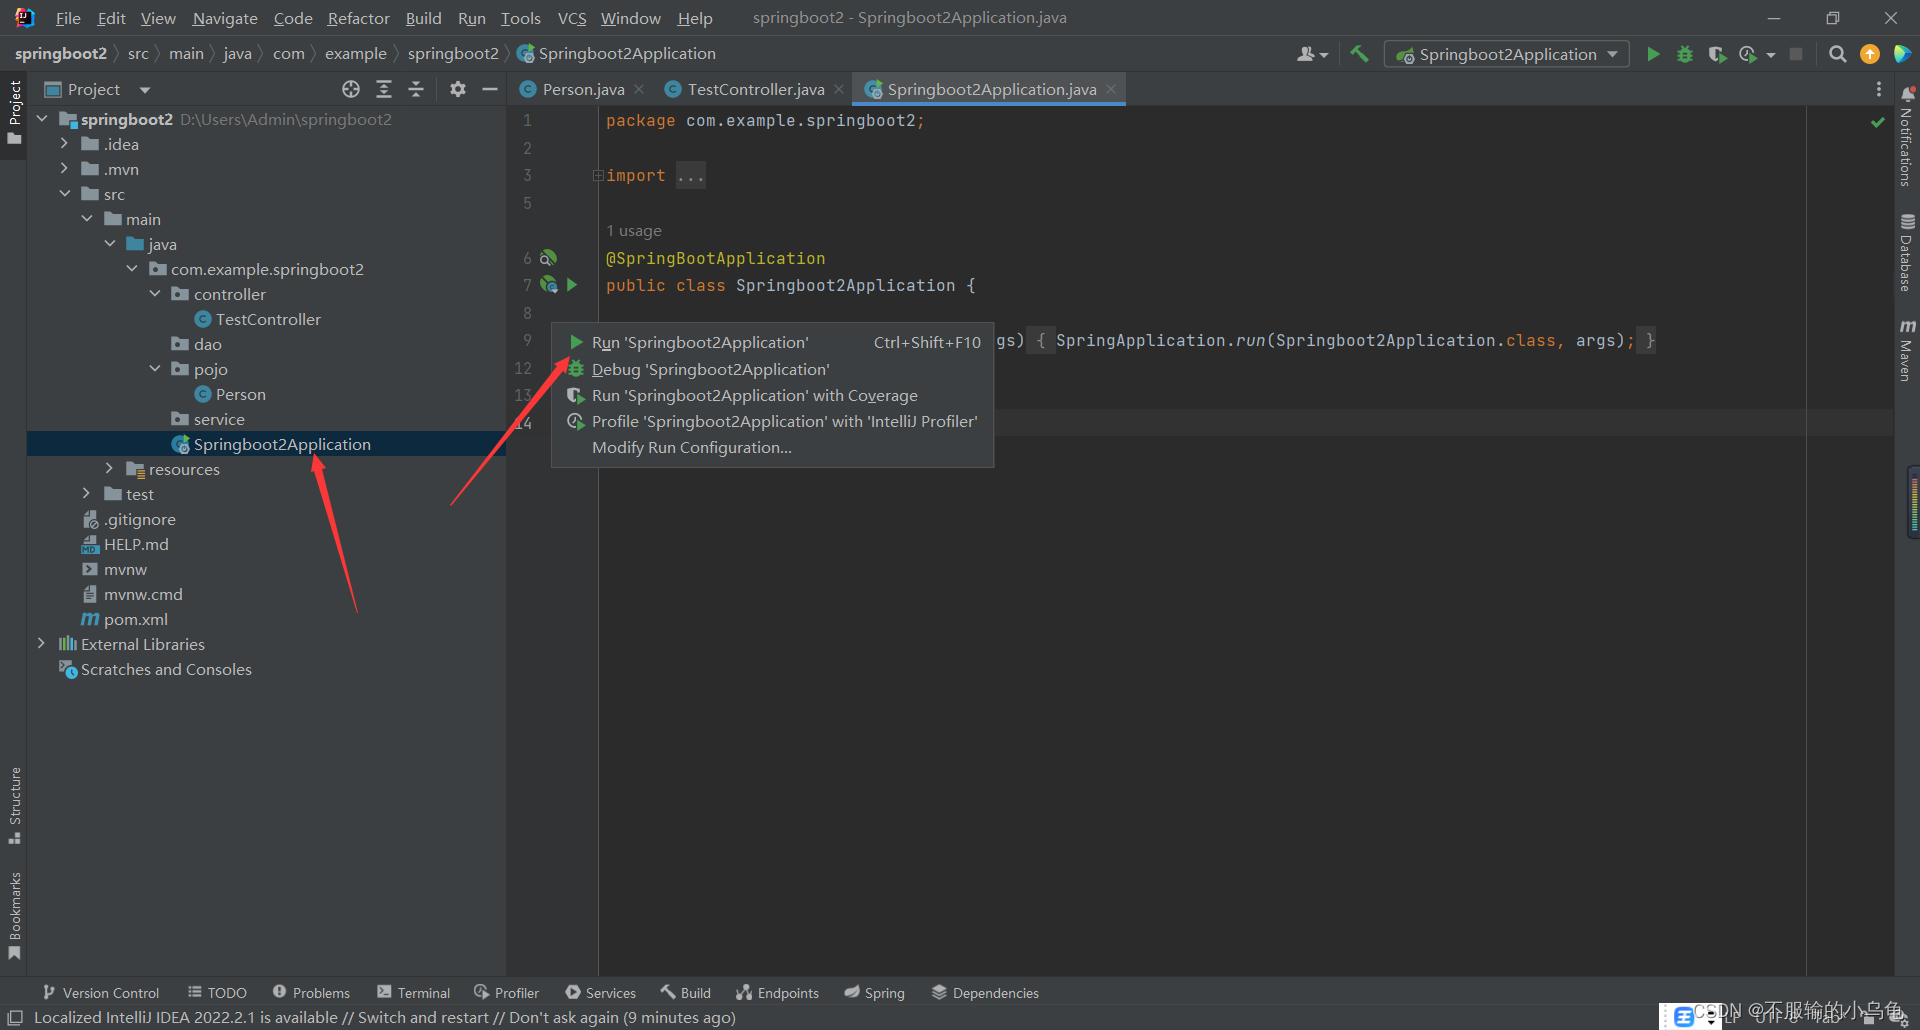Open the Terminal tool window
This screenshot has height=1030, width=1920.
(x=414, y=992)
